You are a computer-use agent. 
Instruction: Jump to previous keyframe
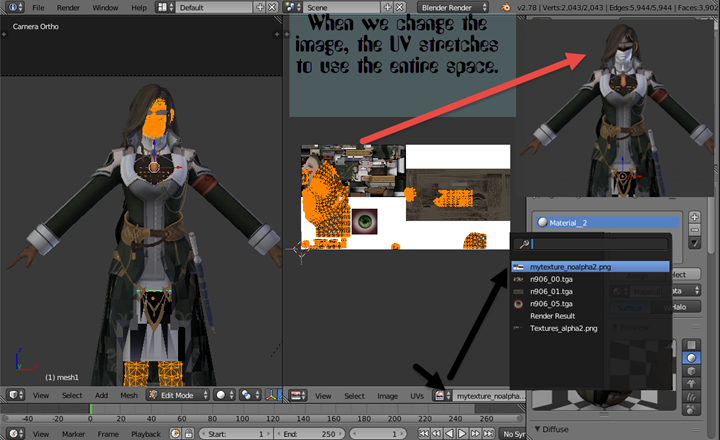(x=436, y=434)
